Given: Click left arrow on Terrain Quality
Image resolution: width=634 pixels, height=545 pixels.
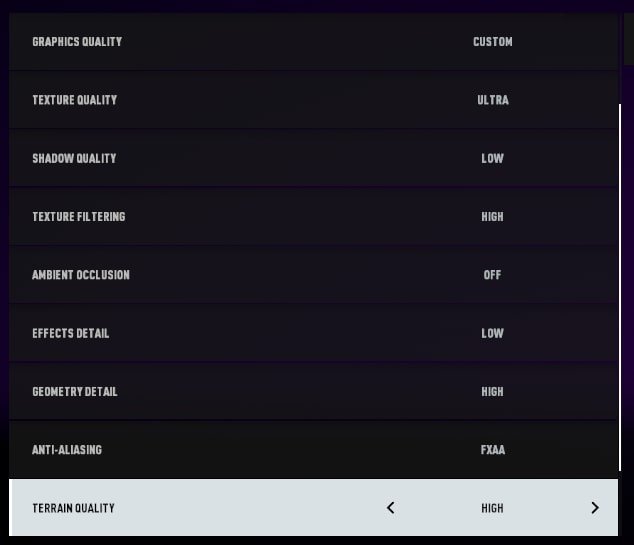Looking at the screenshot, I should (391, 508).
